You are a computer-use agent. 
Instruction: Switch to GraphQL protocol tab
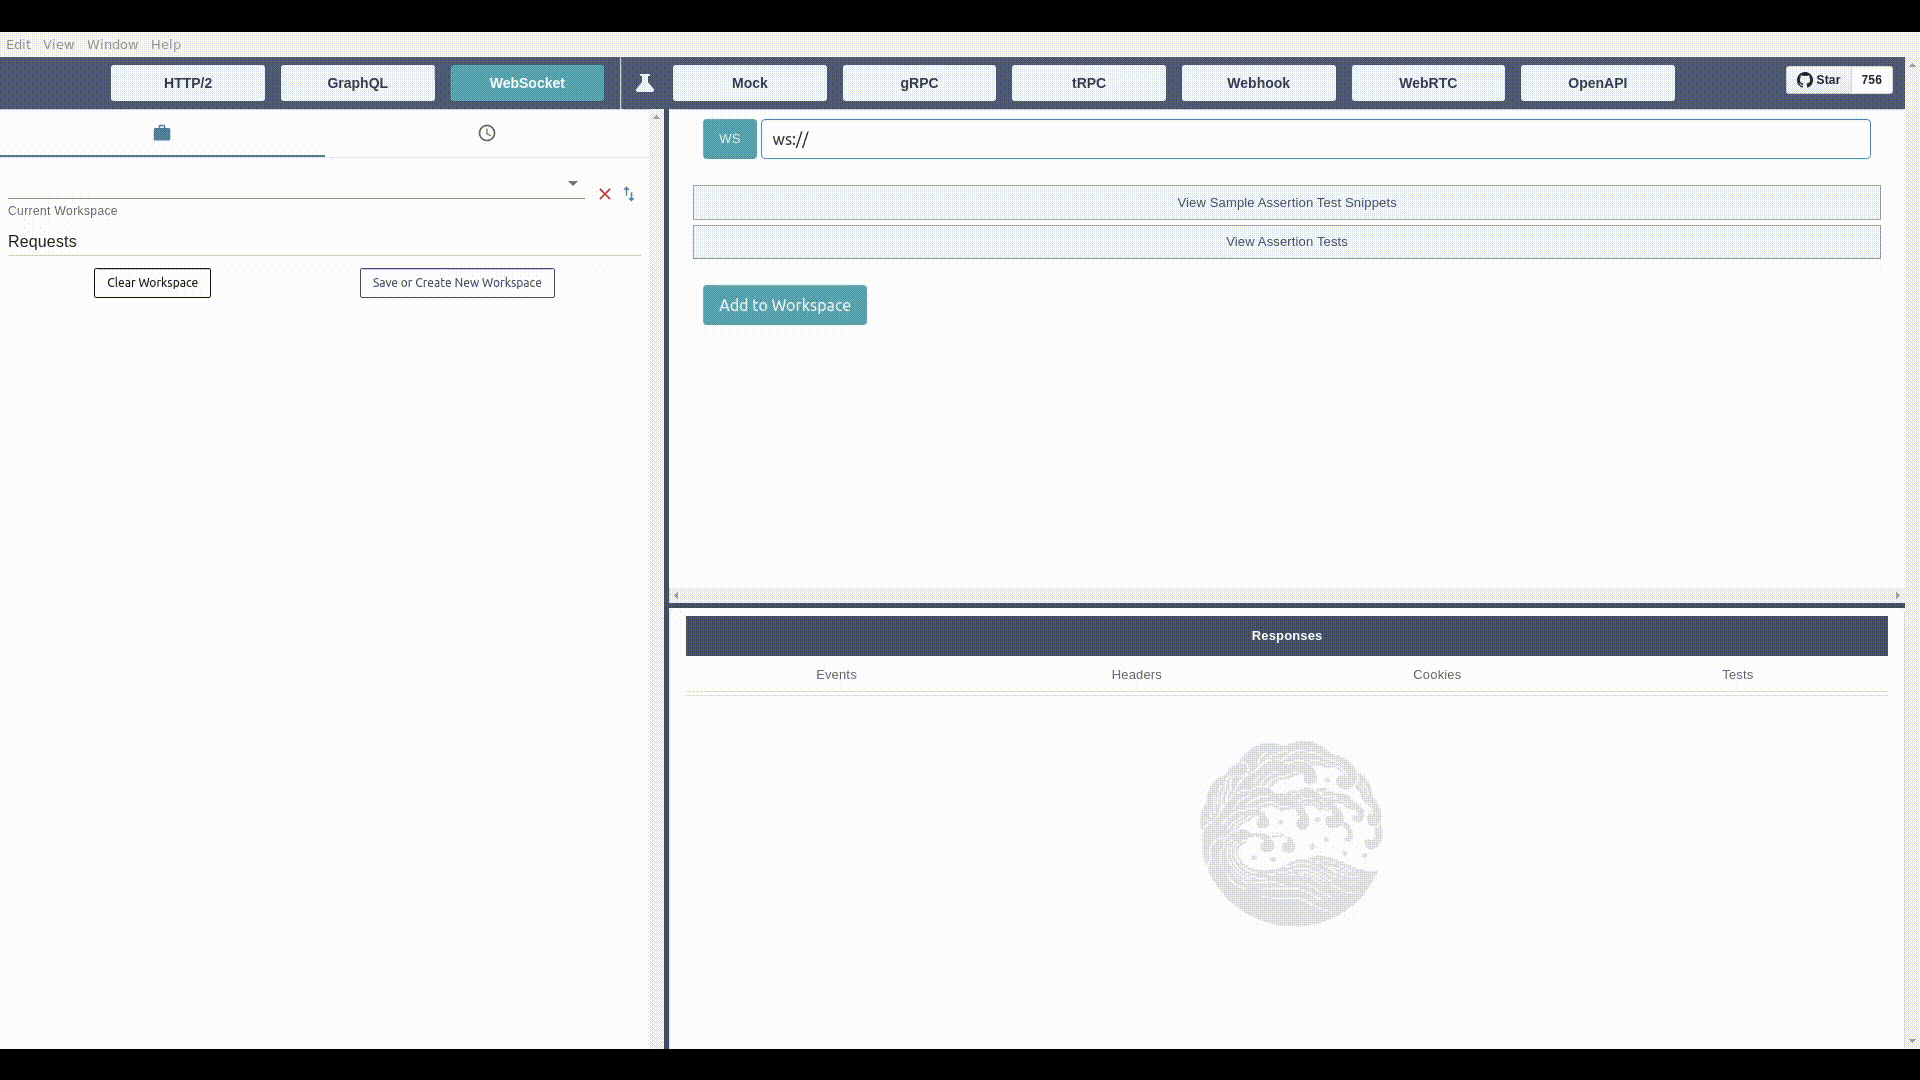click(x=357, y=83)
